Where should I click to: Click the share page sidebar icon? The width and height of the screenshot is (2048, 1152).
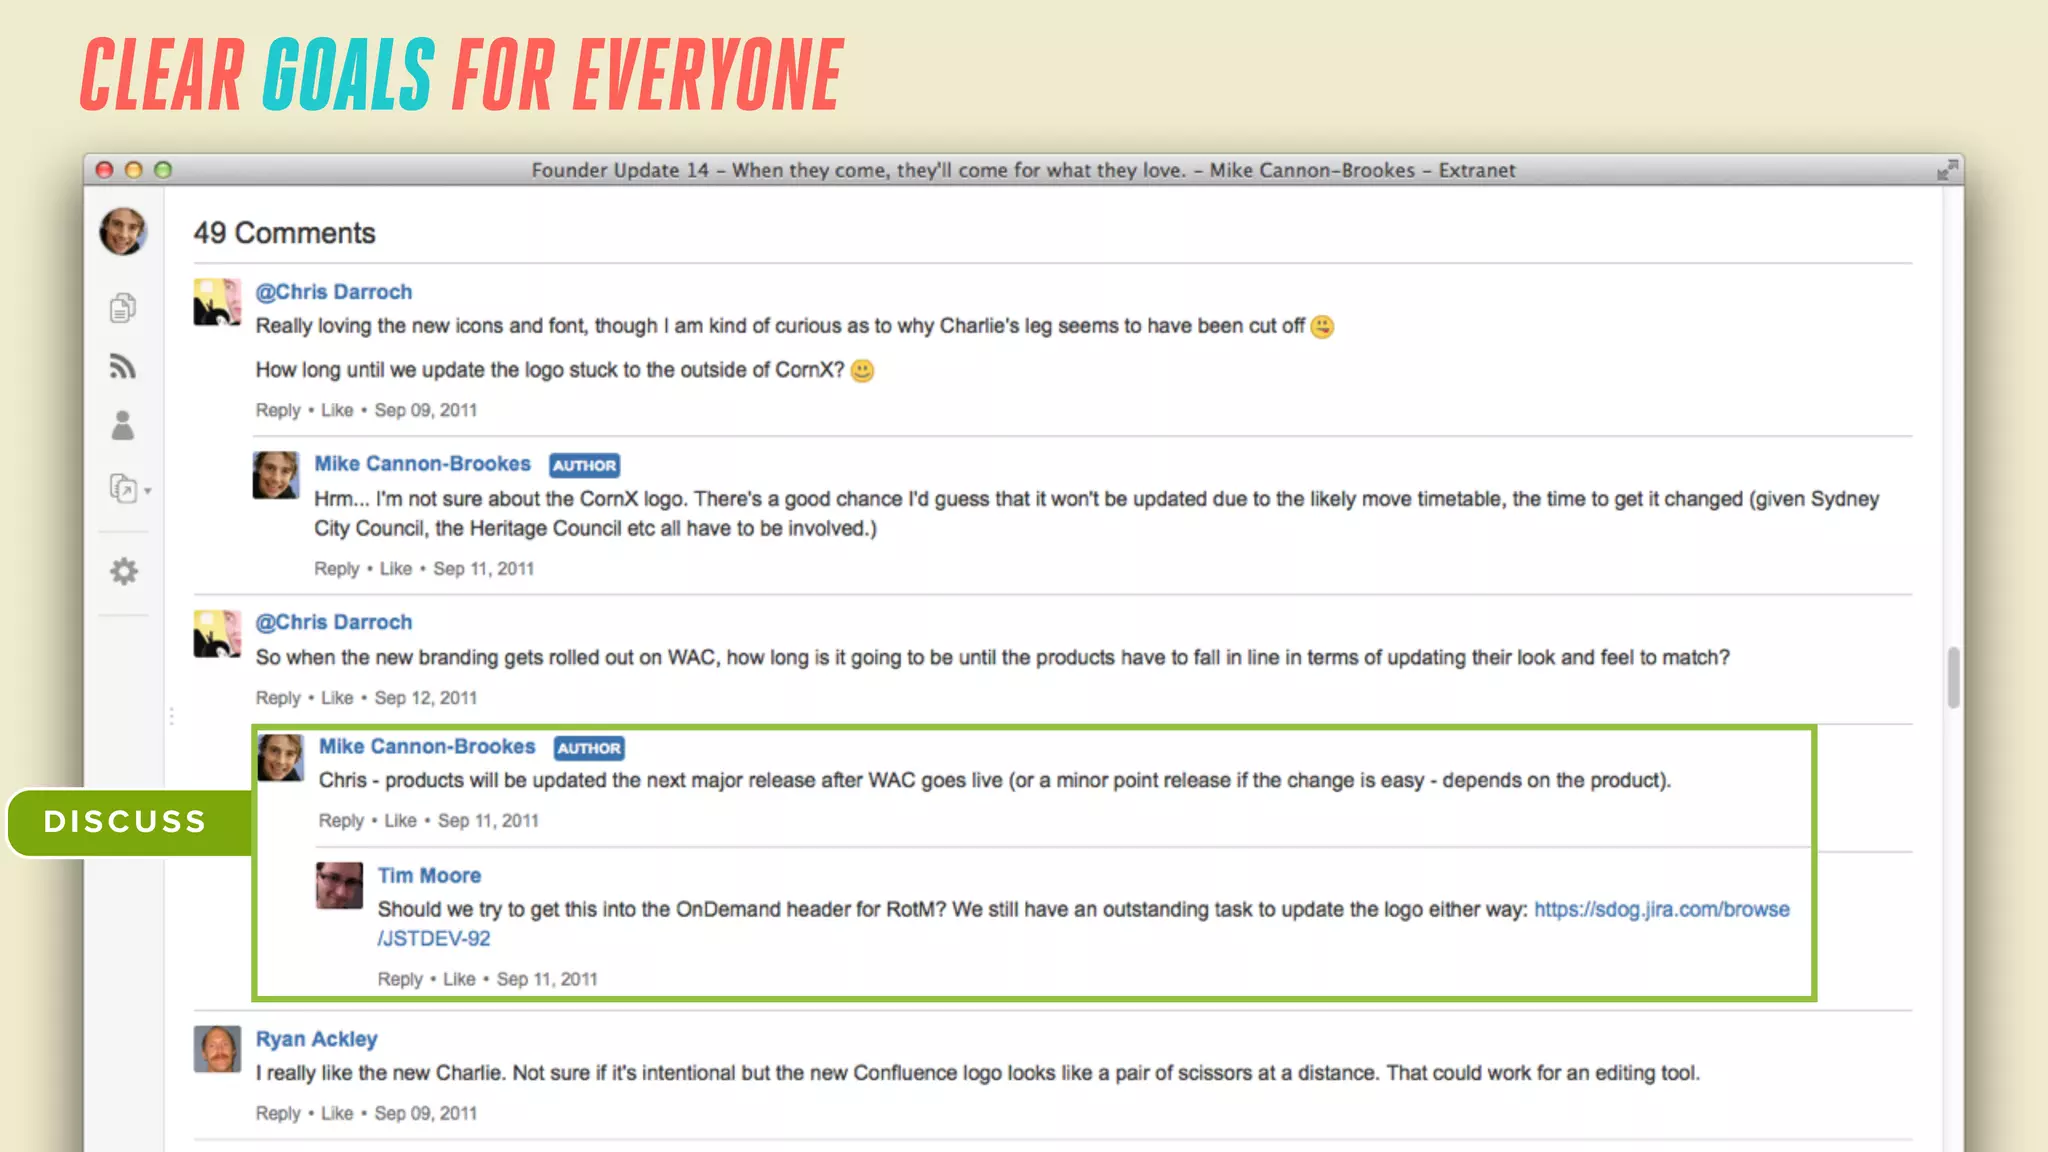pos(122,489)
